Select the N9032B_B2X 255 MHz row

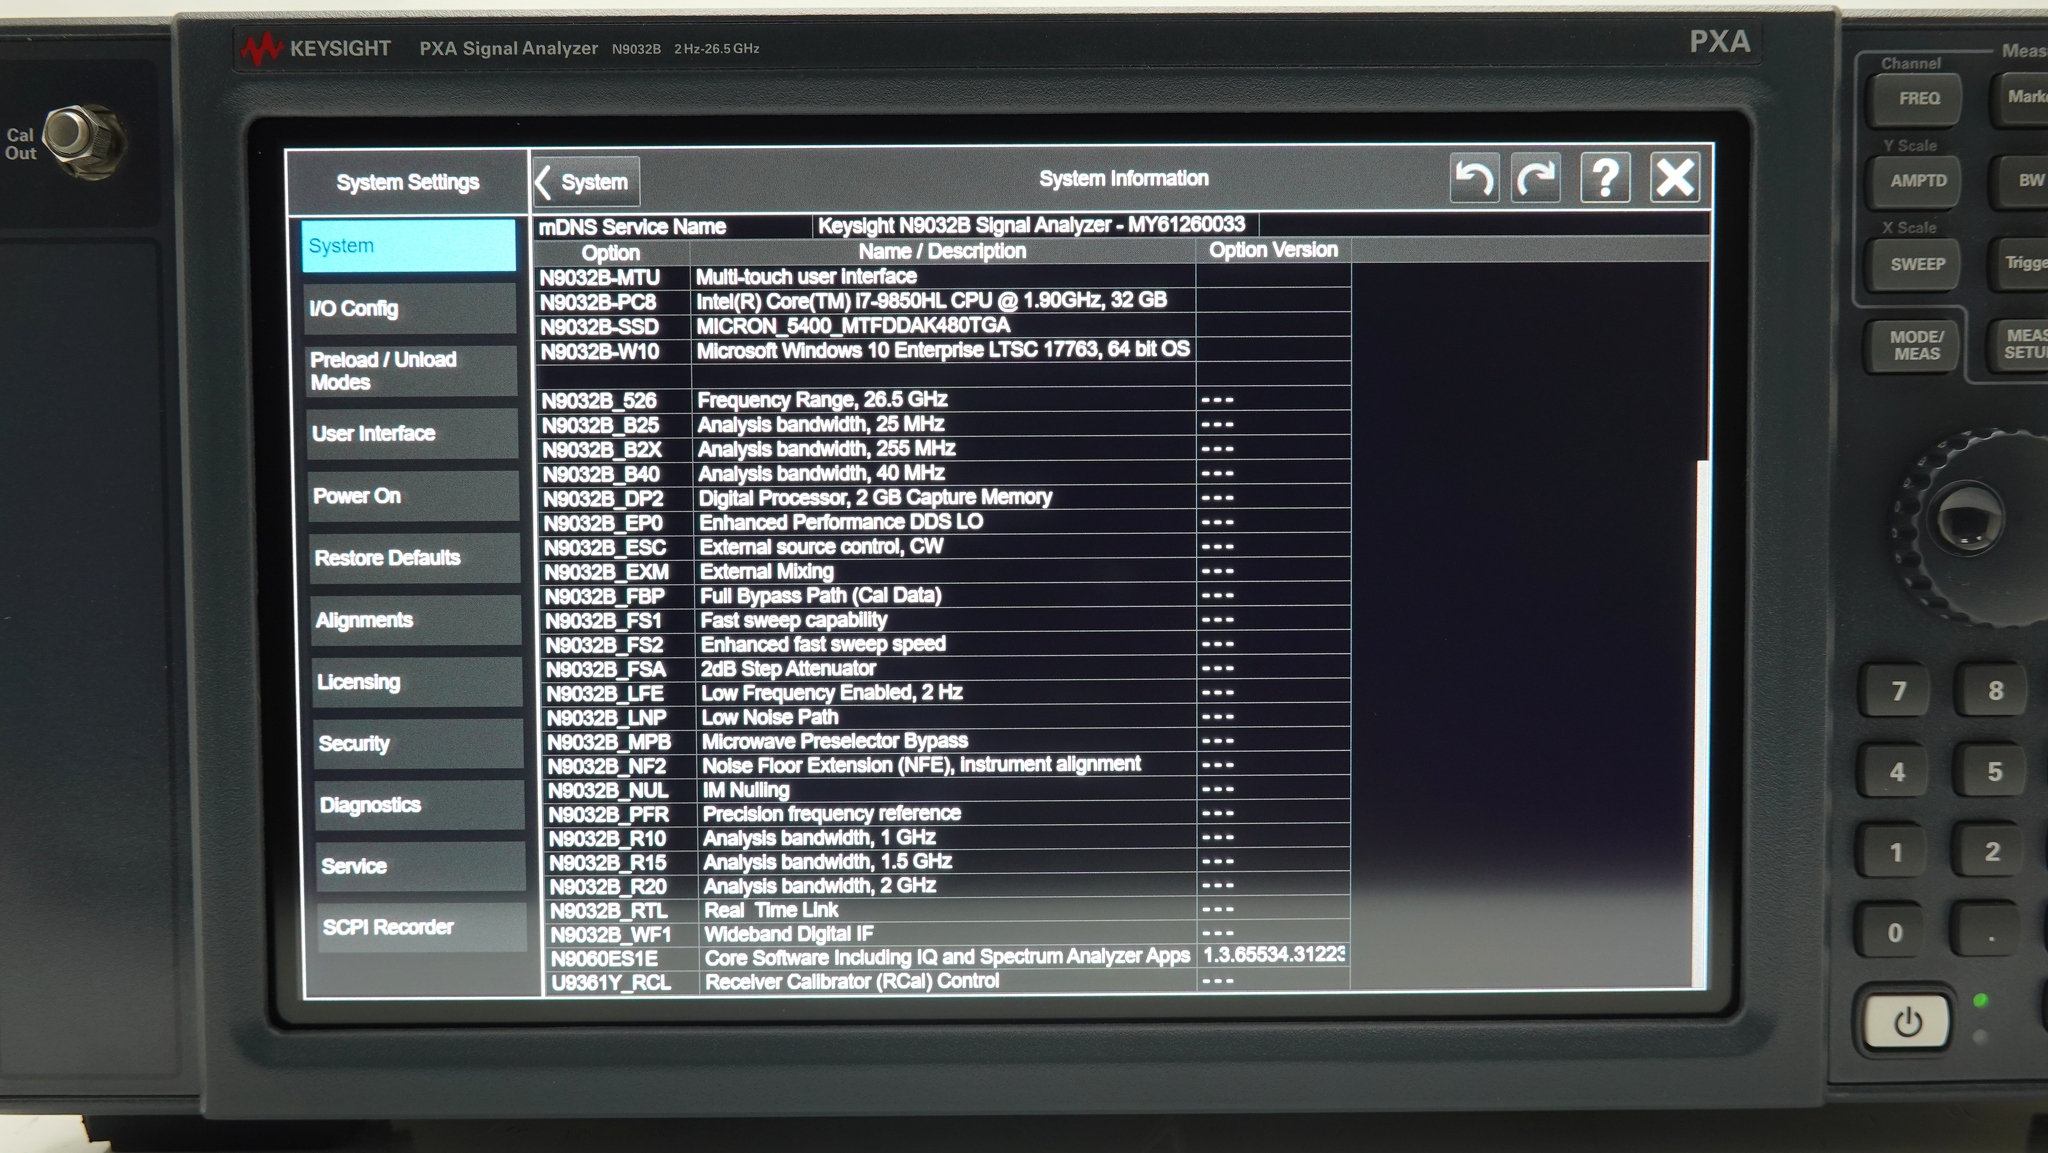pyautogui.click(x=945, y=449)
